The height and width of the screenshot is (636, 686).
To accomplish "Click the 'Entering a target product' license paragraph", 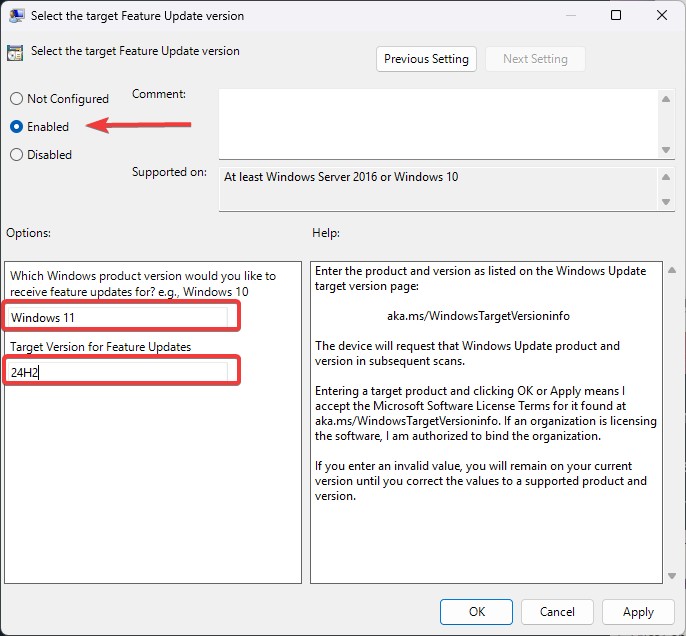I will [486, 413].
